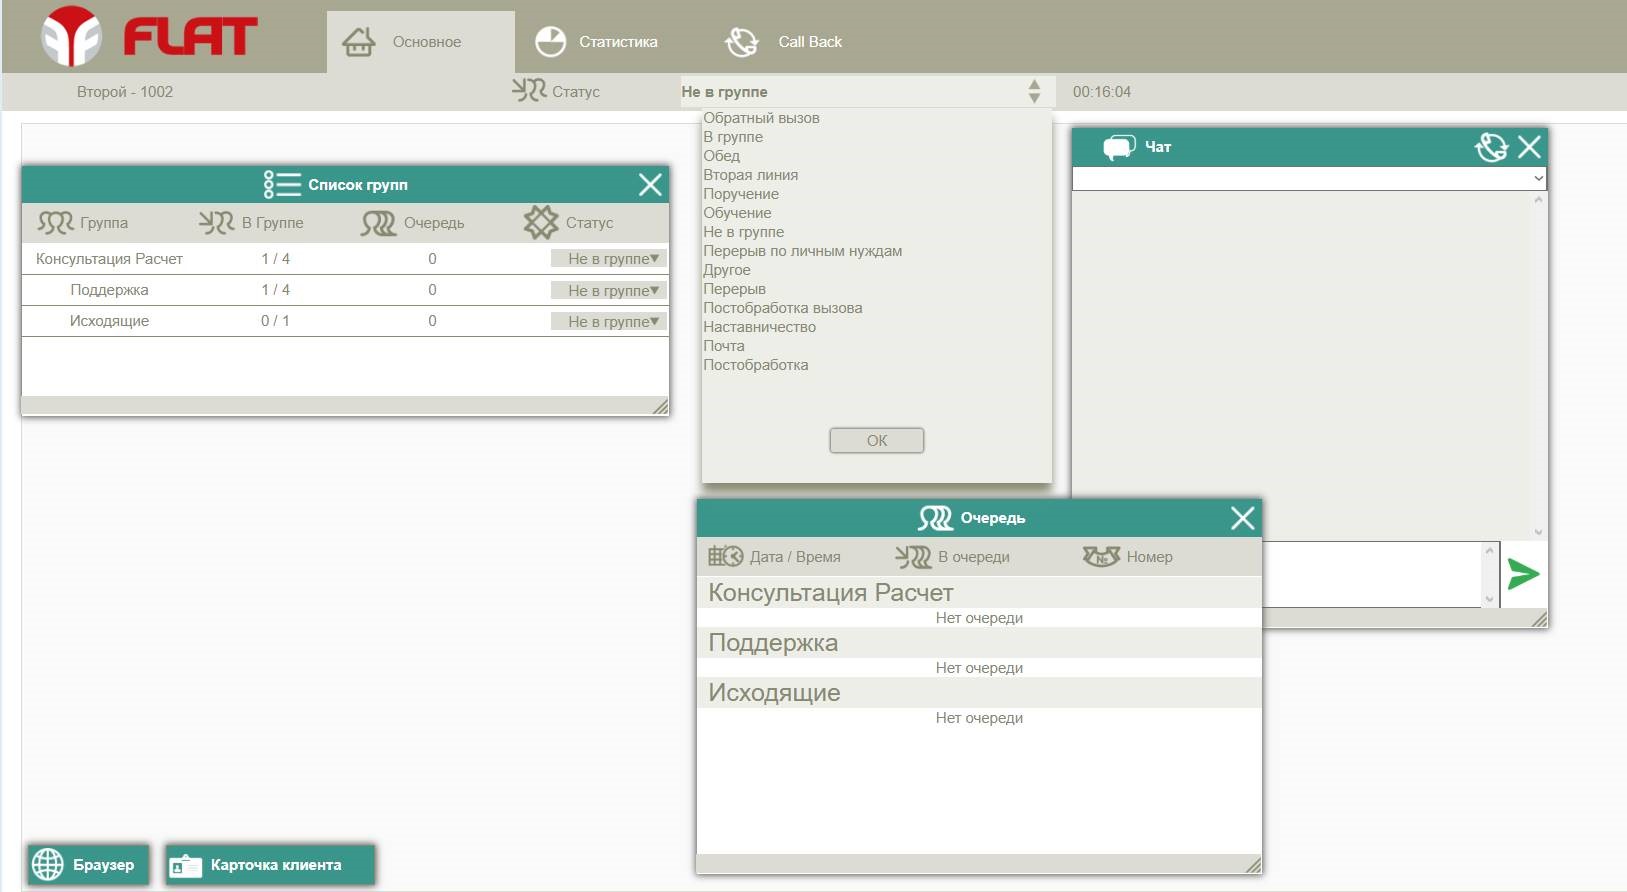This screenshot has width=1627, height=892.
Task: Choose Почта status option
Action: 724,346
